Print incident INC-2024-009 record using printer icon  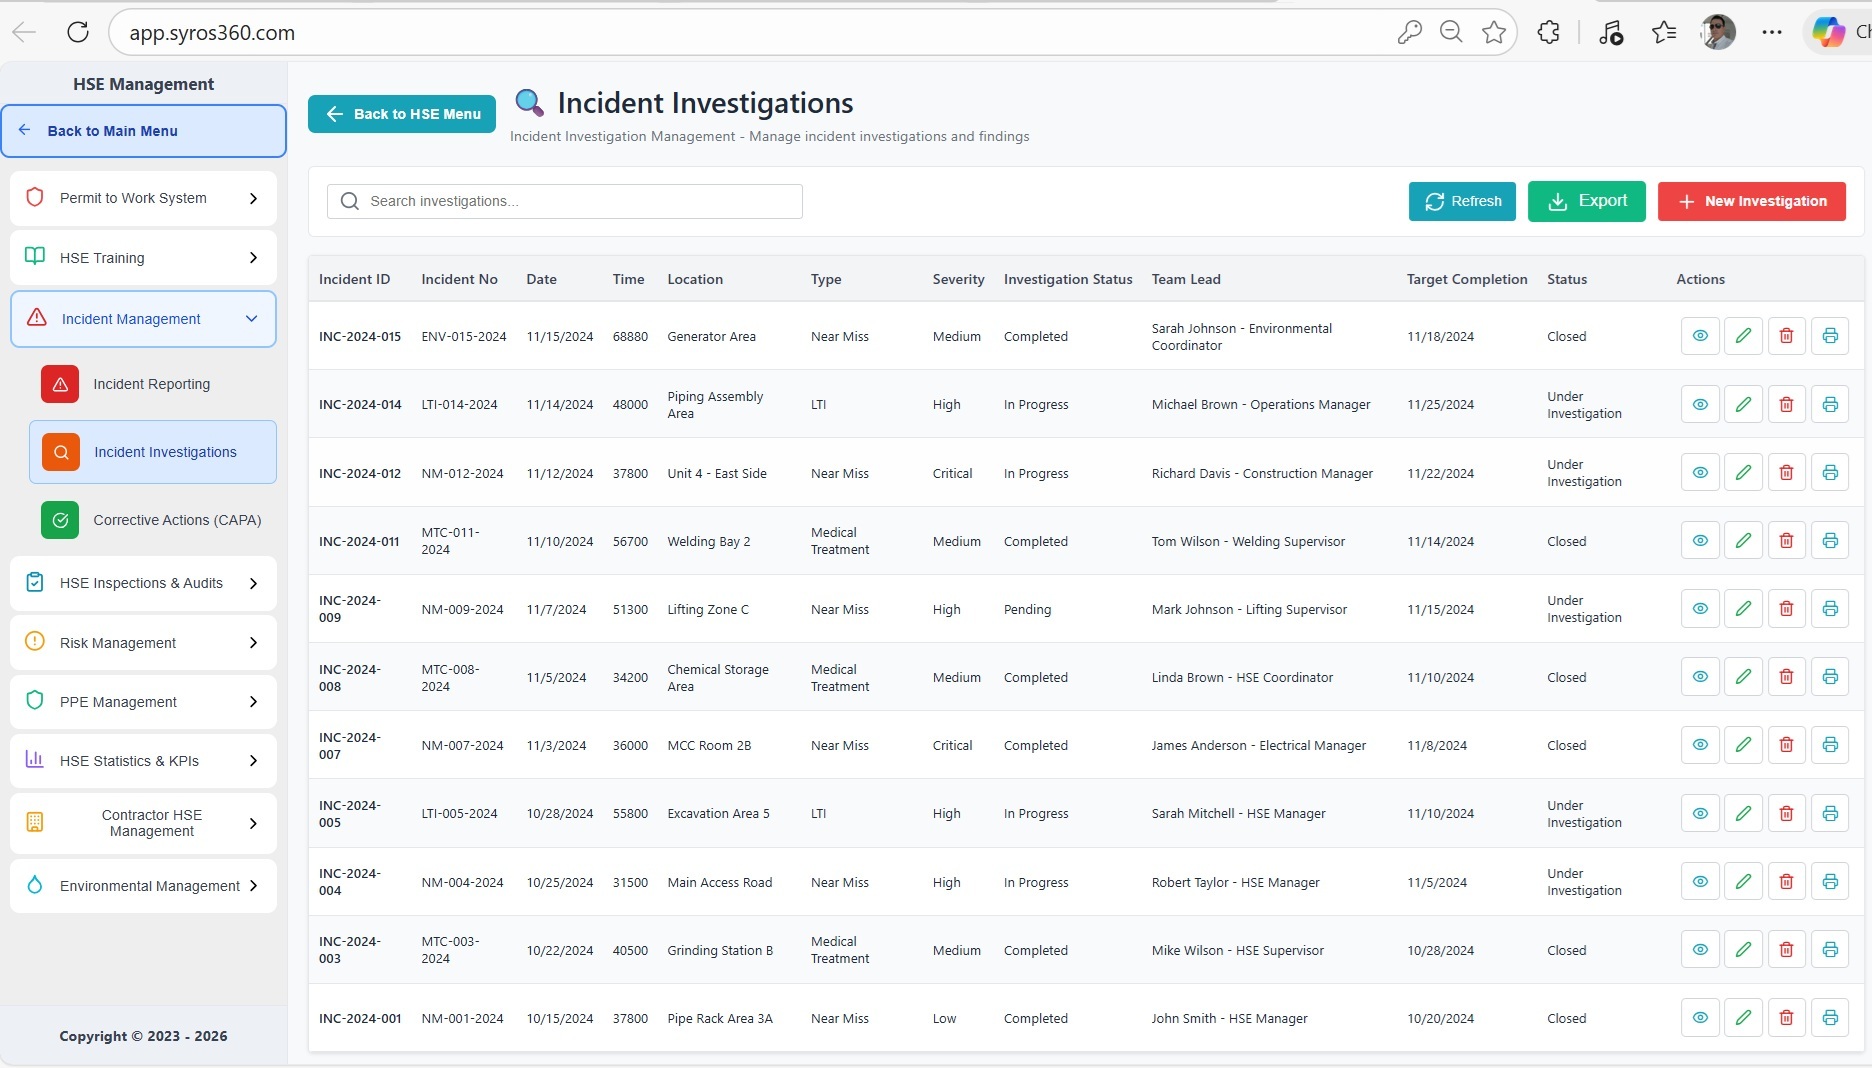click(1830, 609)
